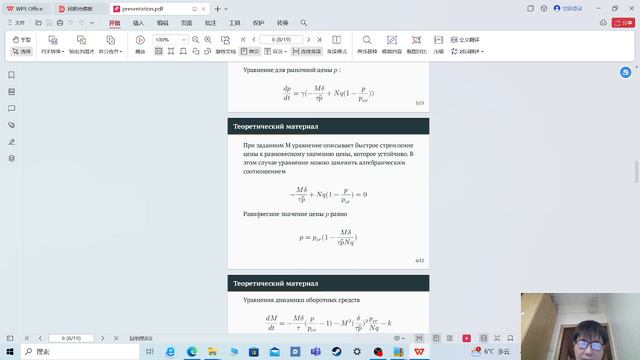
Task: Add a new tab with plus button
Action: point(217,9)
